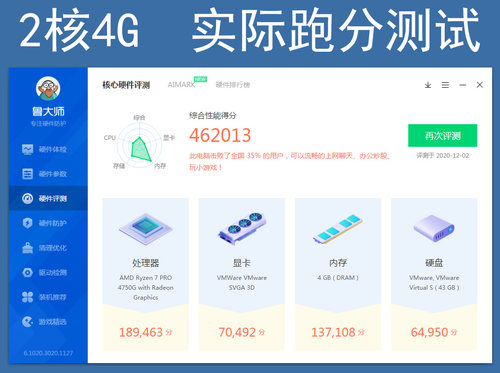This screenshot has width=500, height=373.
Task: Switch to the 核心硬件评测 tab
Action: 126,85
